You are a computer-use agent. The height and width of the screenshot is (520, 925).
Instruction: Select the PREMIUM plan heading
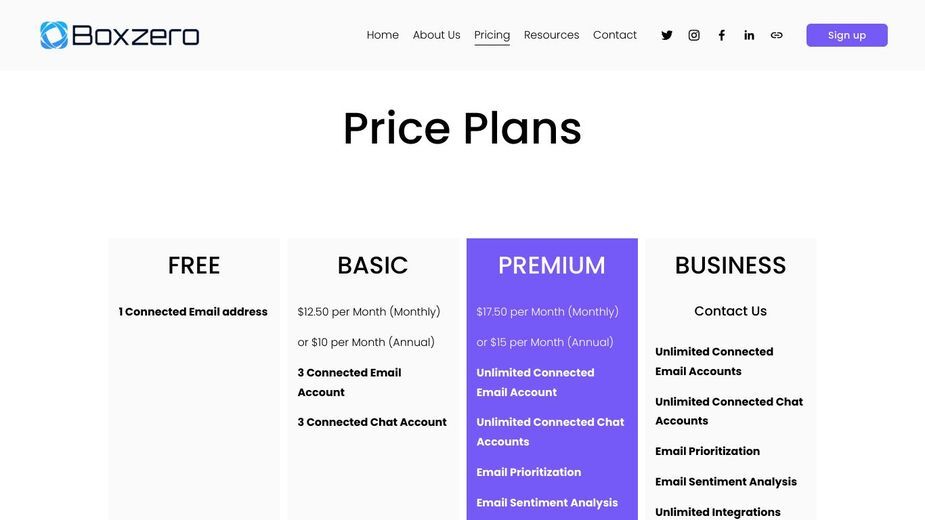(x=552, y=266)
